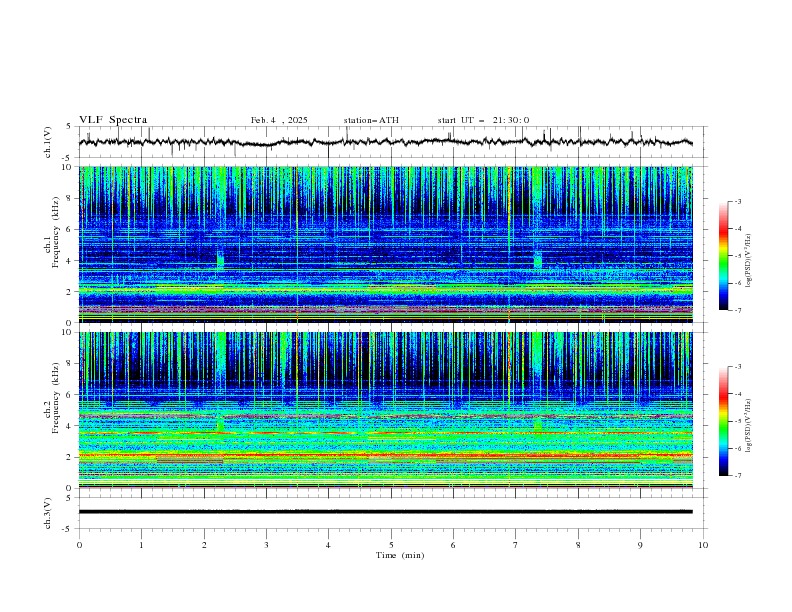Click the '0' tick on time axis
This screenshot has height=612, width=792.
click(79, 545)
